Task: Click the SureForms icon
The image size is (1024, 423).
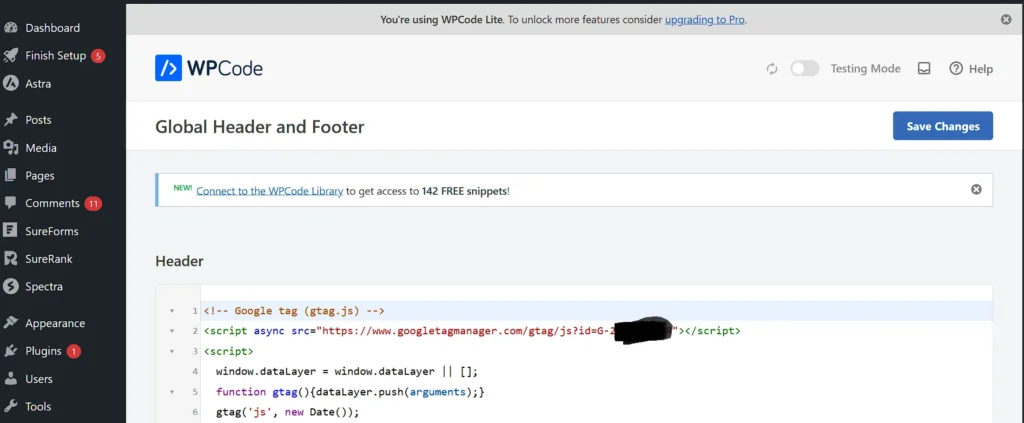Action: (x=10, y=231)
